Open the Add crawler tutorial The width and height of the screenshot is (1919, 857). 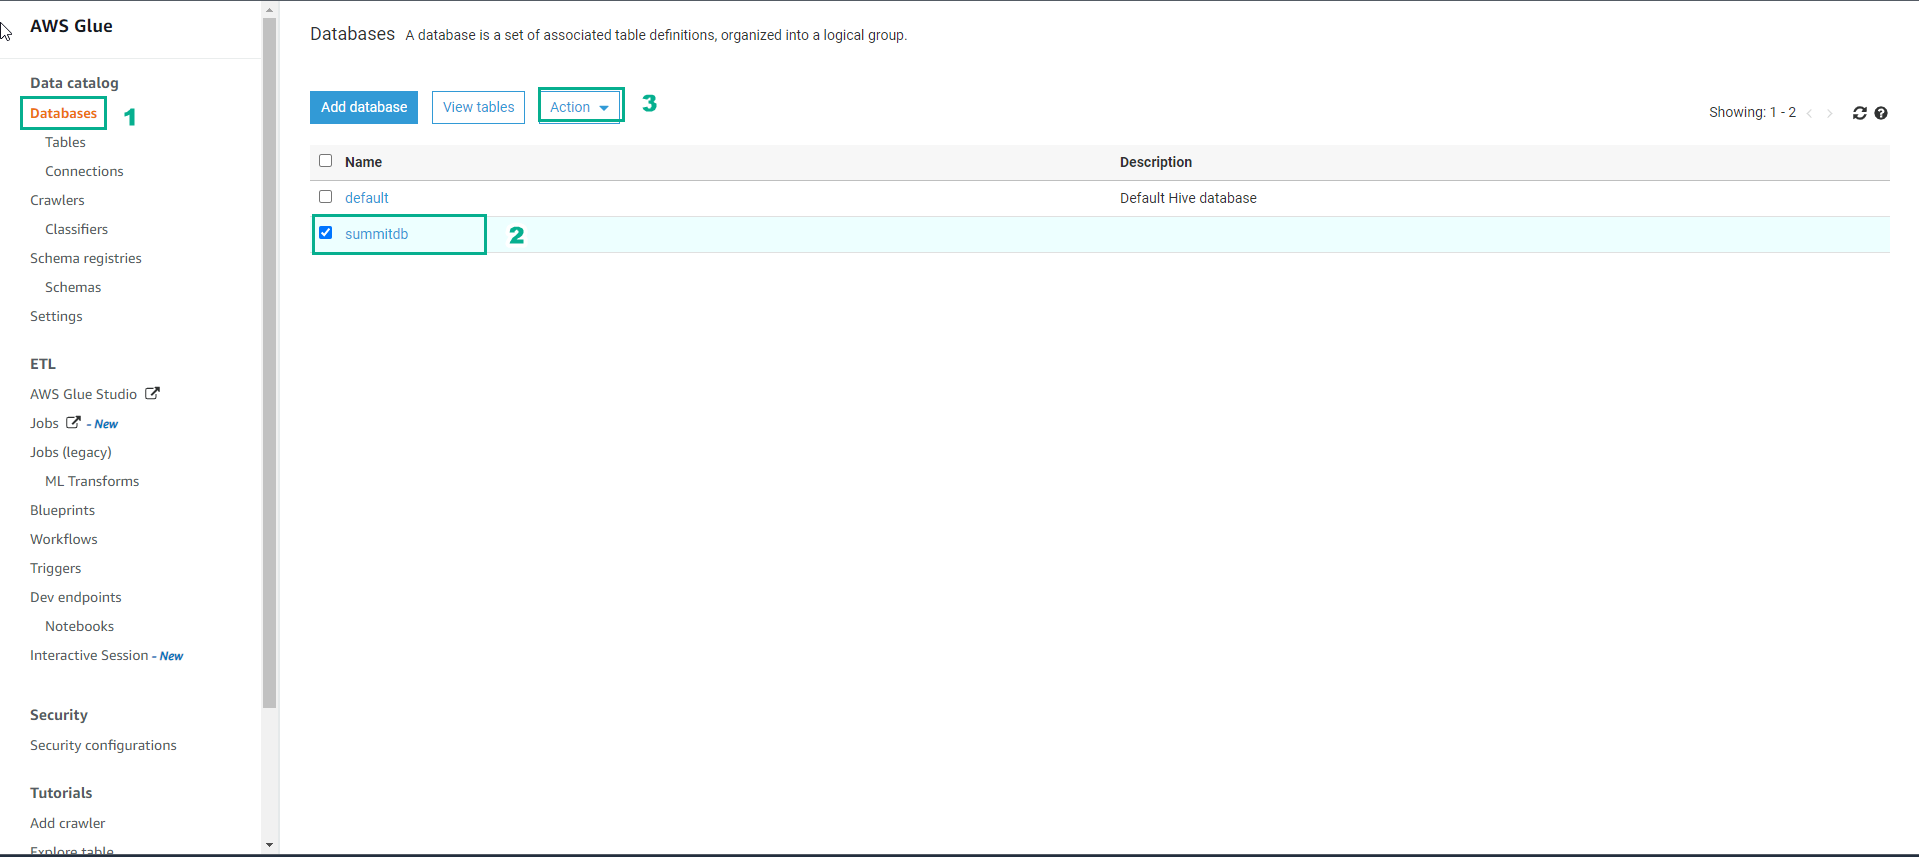pyautogui.click(x=67, y=823)
